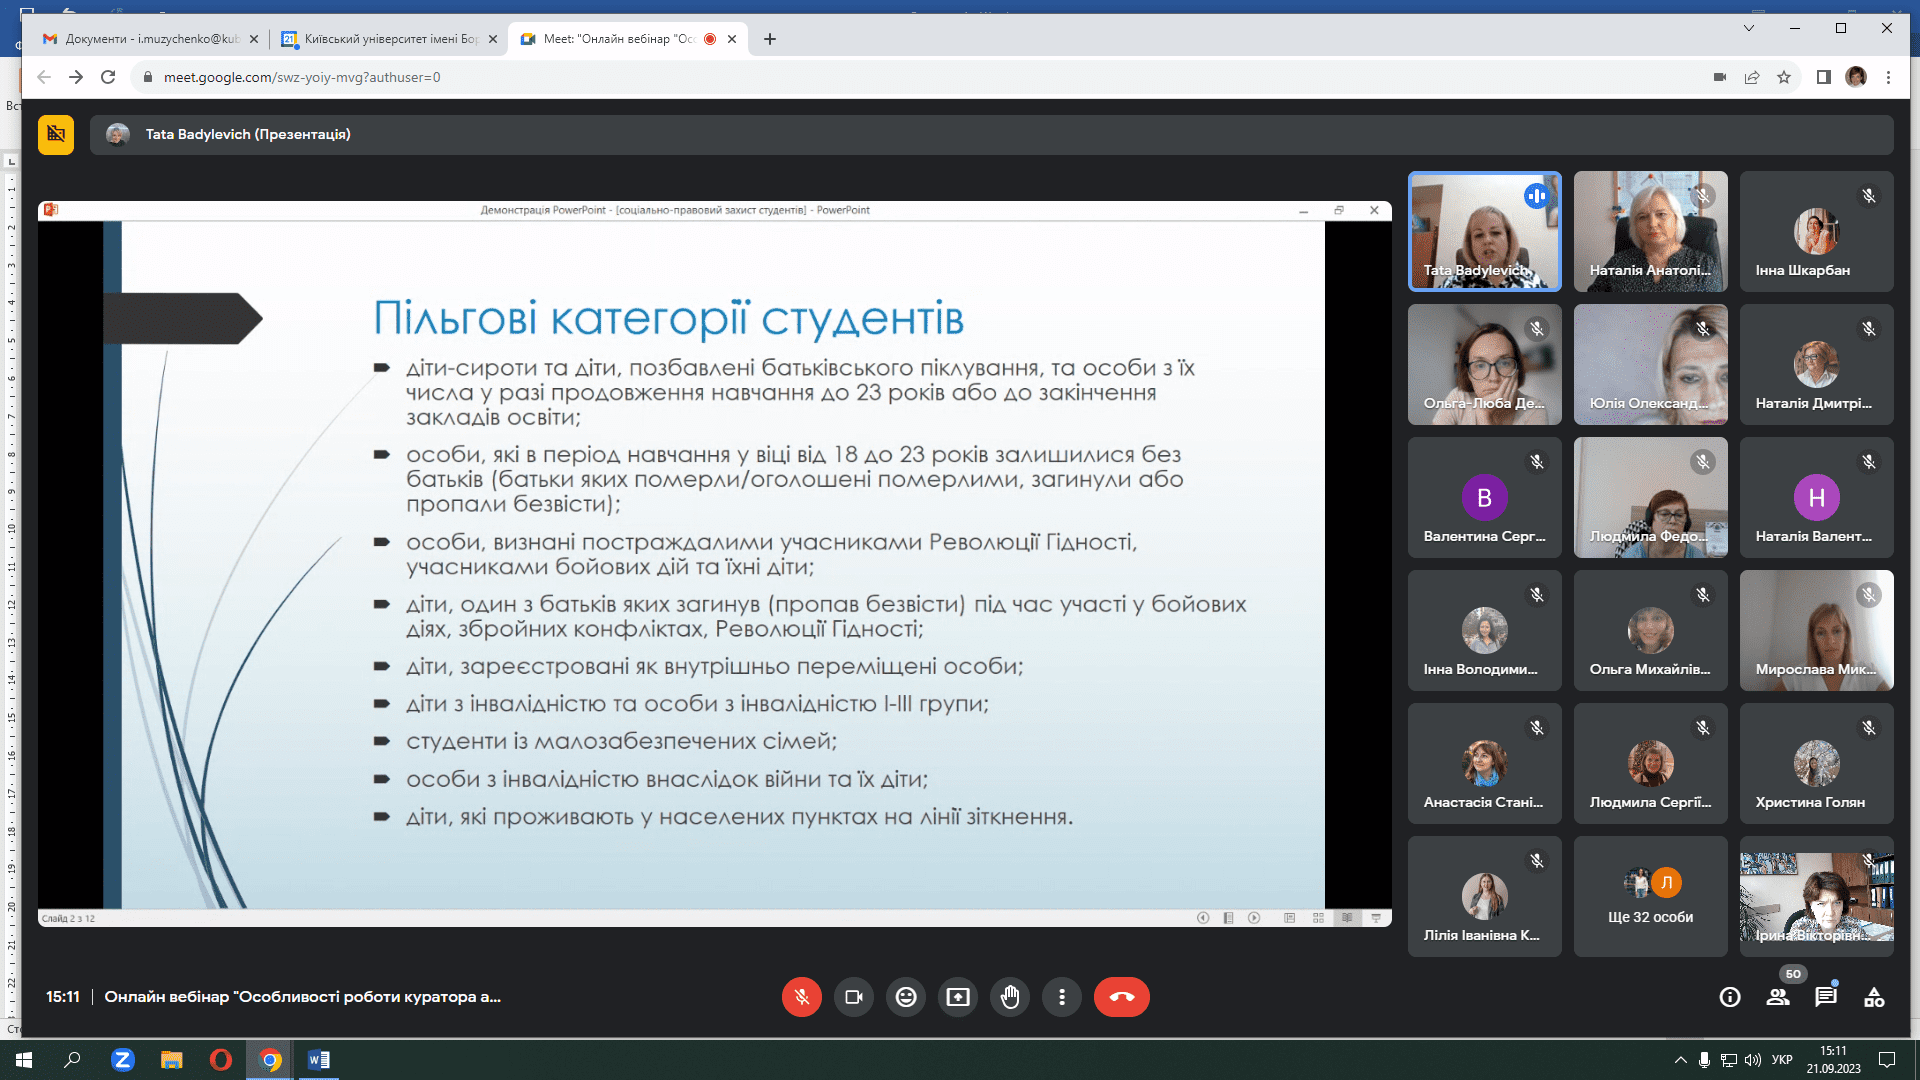The width and height of the screenshot is (1920, 1080).
Task: Open the Chrome three-dot menu
Action: [1888, 77]
